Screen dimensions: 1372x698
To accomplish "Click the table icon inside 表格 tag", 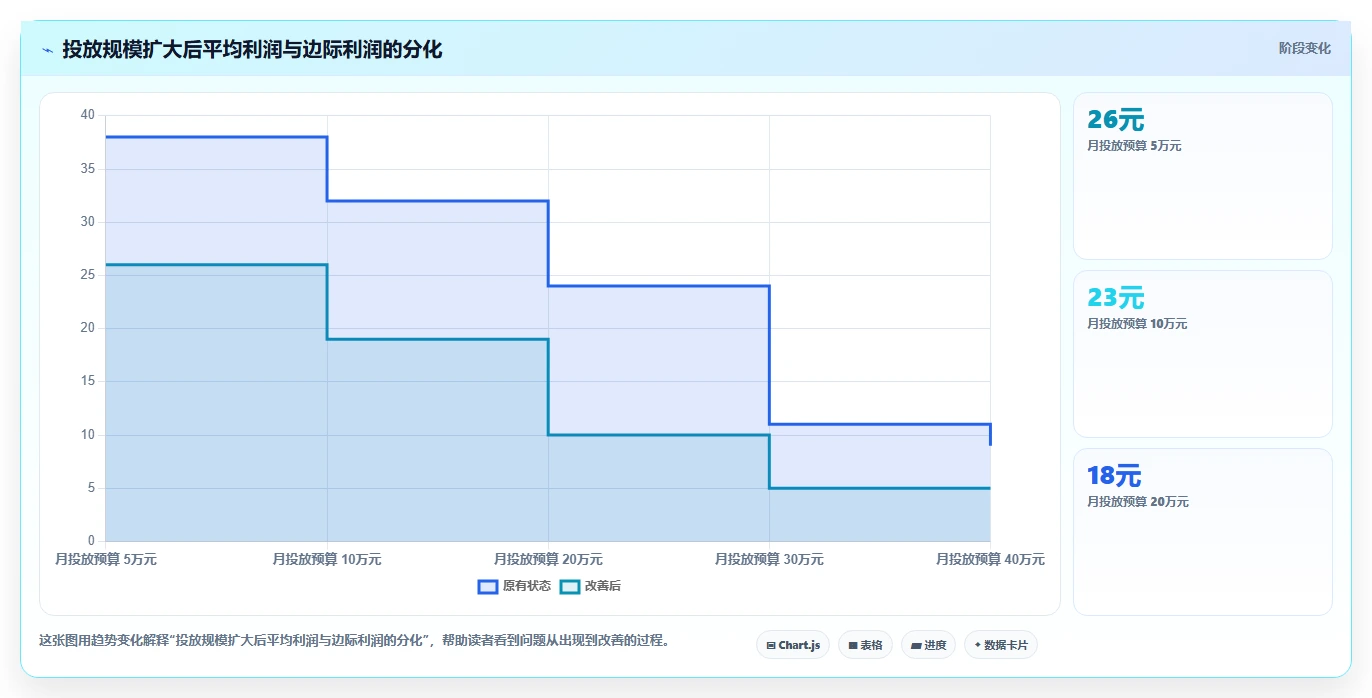I will tap(853, 646).
